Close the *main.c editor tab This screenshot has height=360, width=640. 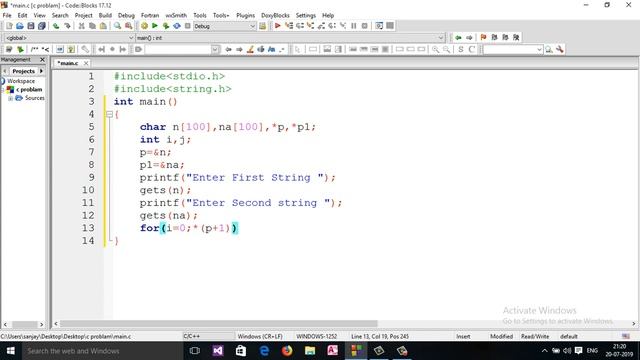[x=86, y=63]
